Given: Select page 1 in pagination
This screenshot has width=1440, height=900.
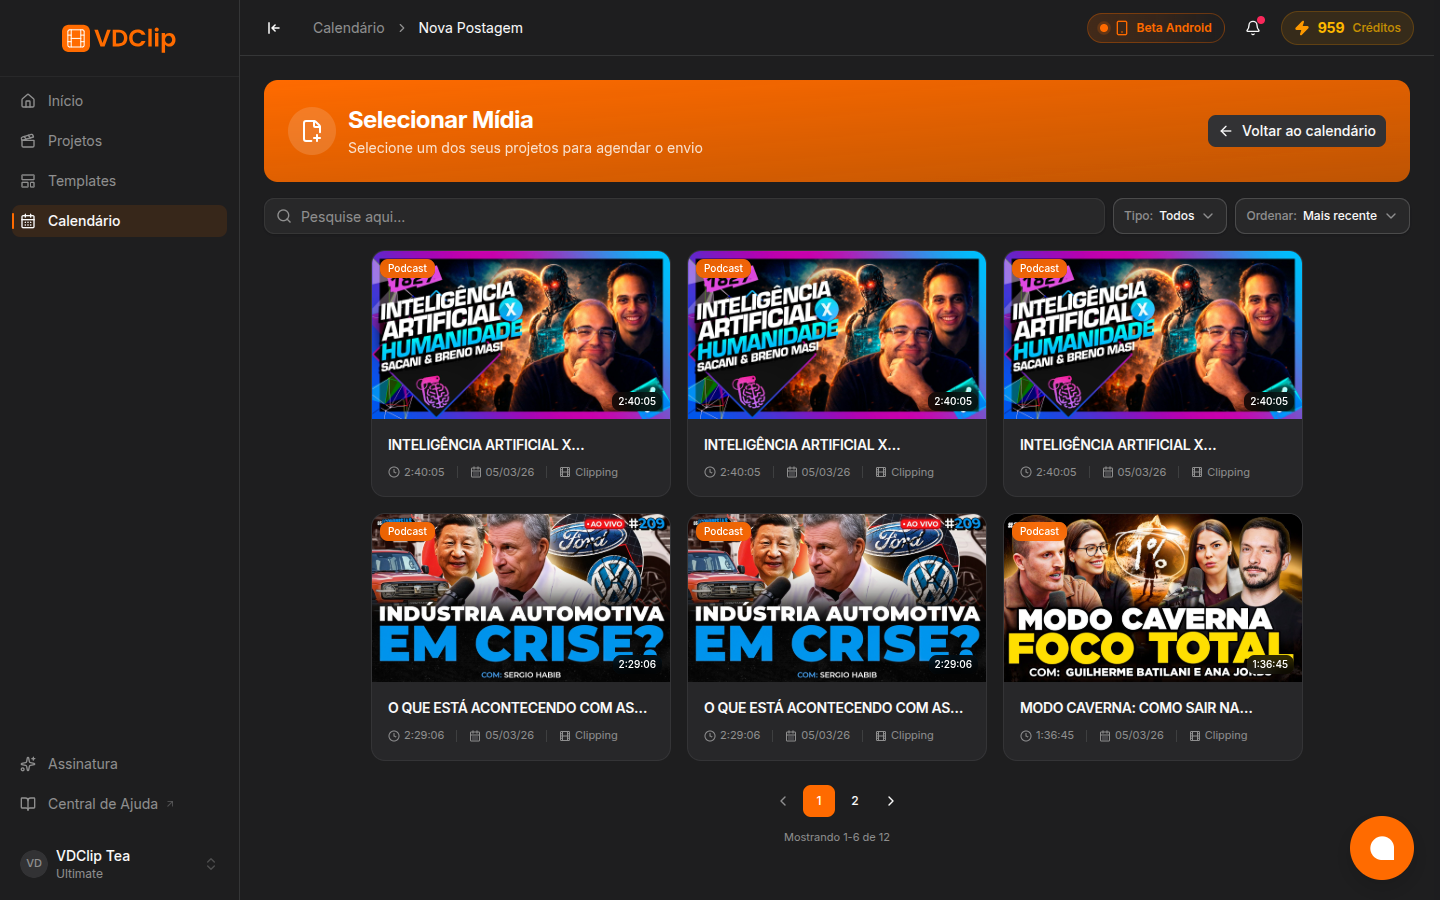Looking at the screenshot, I should [819, 801].
